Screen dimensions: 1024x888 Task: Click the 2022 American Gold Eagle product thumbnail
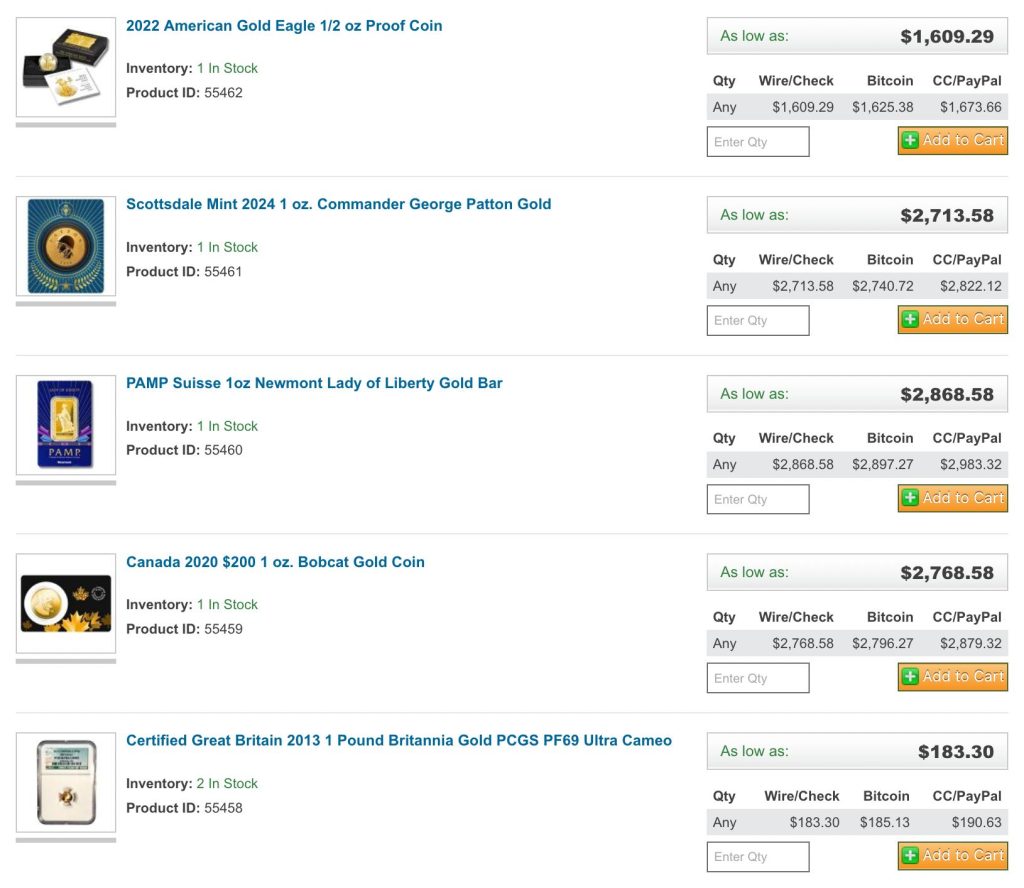click(x=66, y=68)
